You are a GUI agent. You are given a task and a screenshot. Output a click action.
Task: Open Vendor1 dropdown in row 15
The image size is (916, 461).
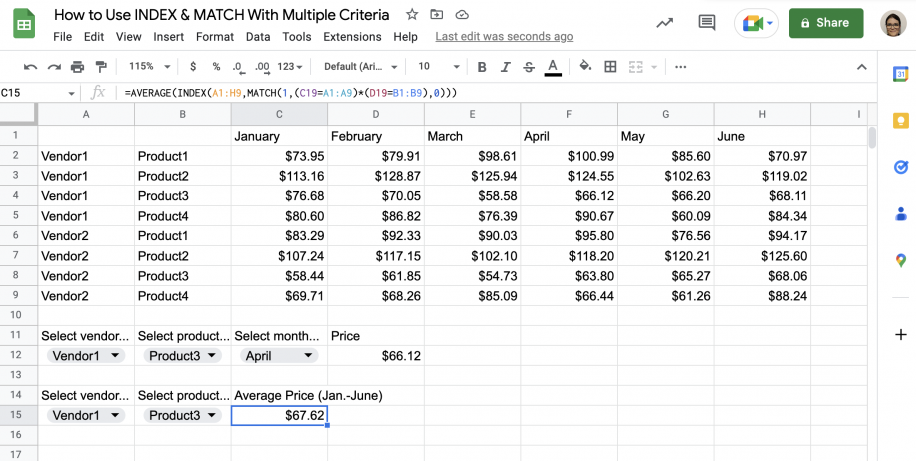[x=86, y=415]
